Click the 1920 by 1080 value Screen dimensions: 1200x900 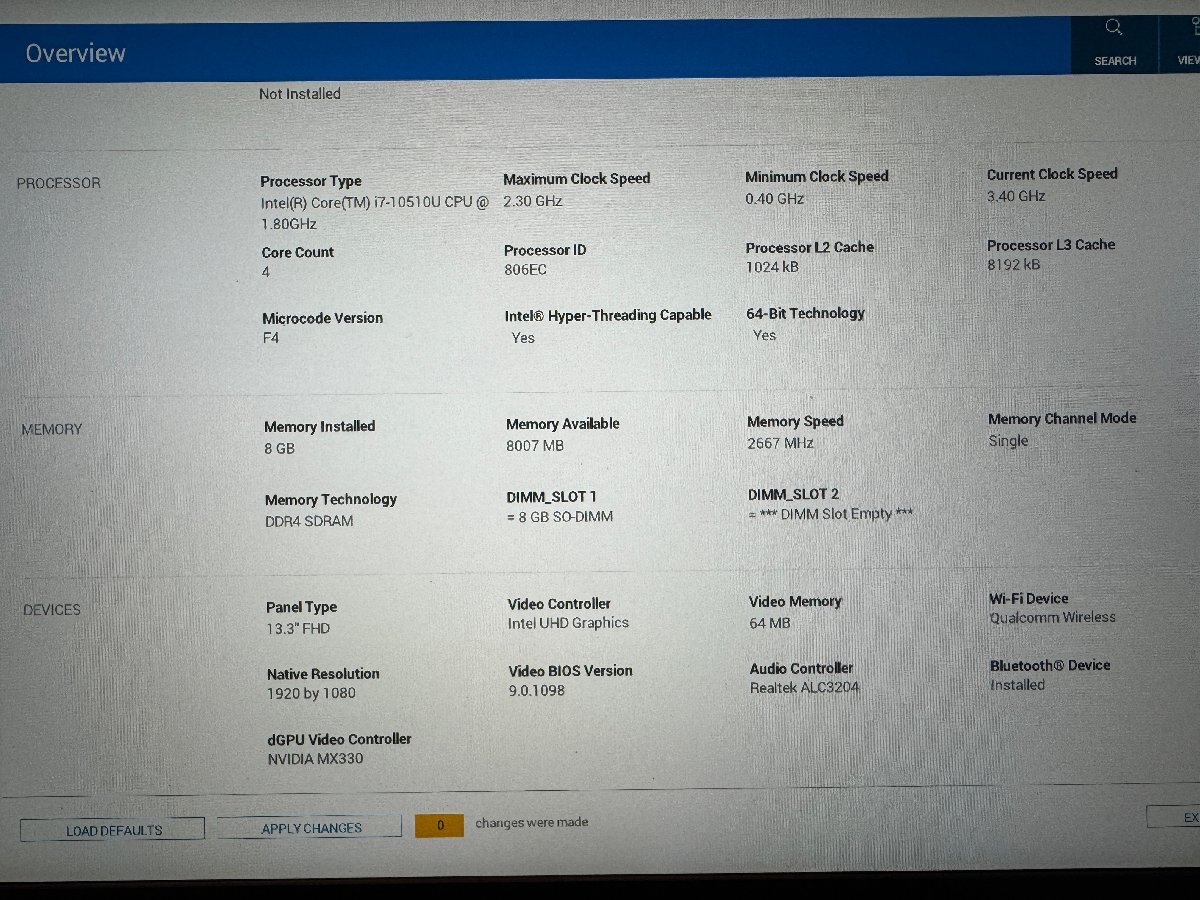[x=311, y=694]
